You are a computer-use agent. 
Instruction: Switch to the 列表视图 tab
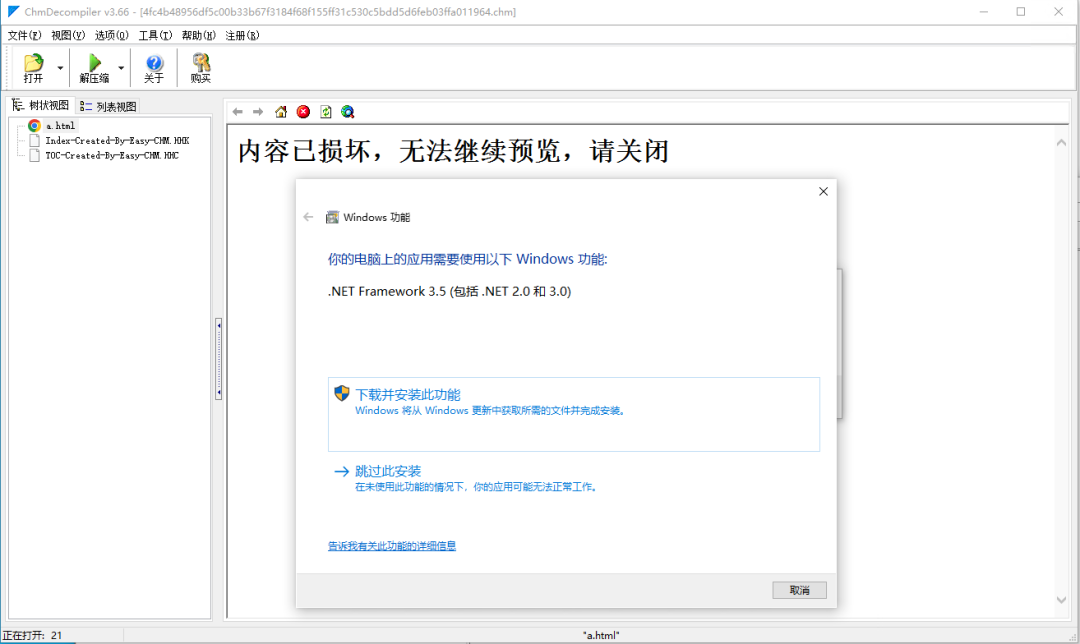point(108,106)
